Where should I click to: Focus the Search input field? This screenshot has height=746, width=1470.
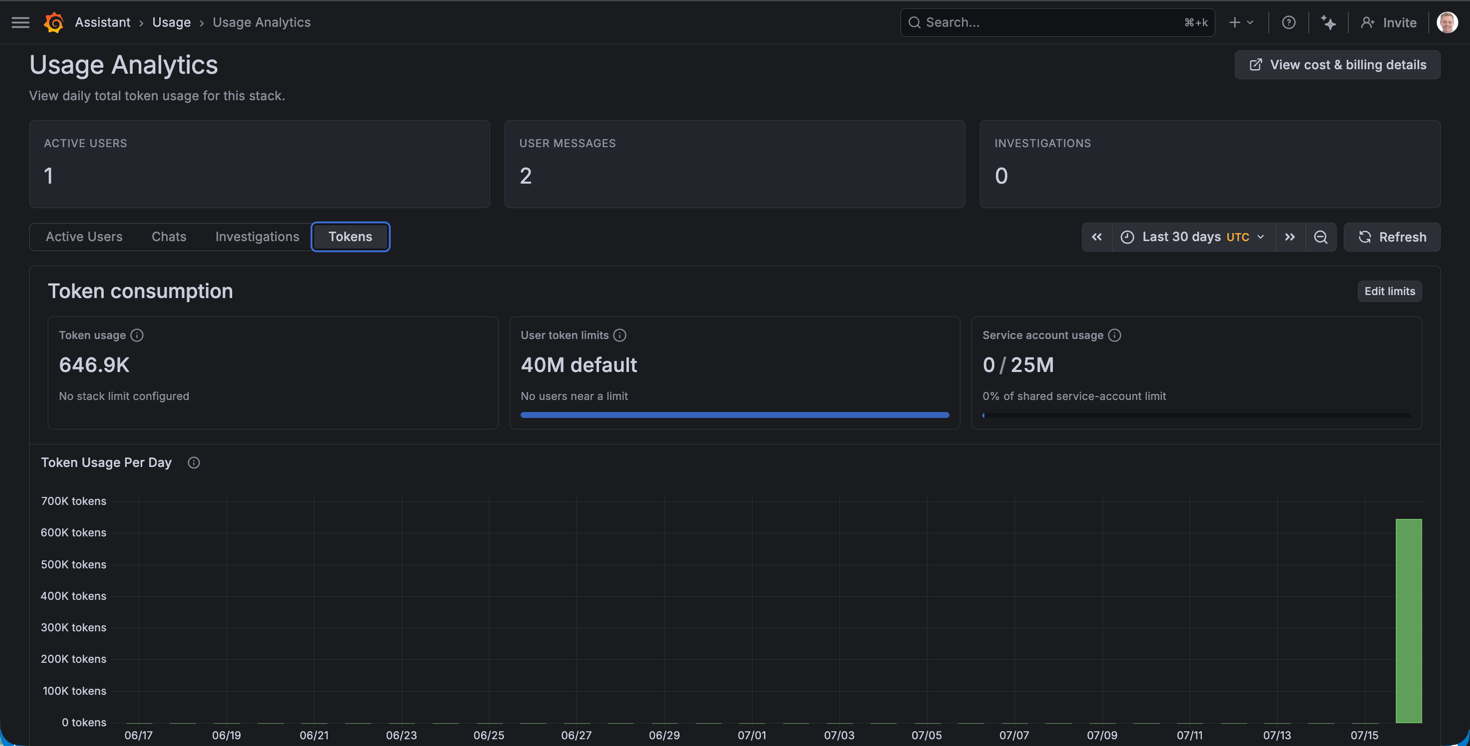(1057, 22)
